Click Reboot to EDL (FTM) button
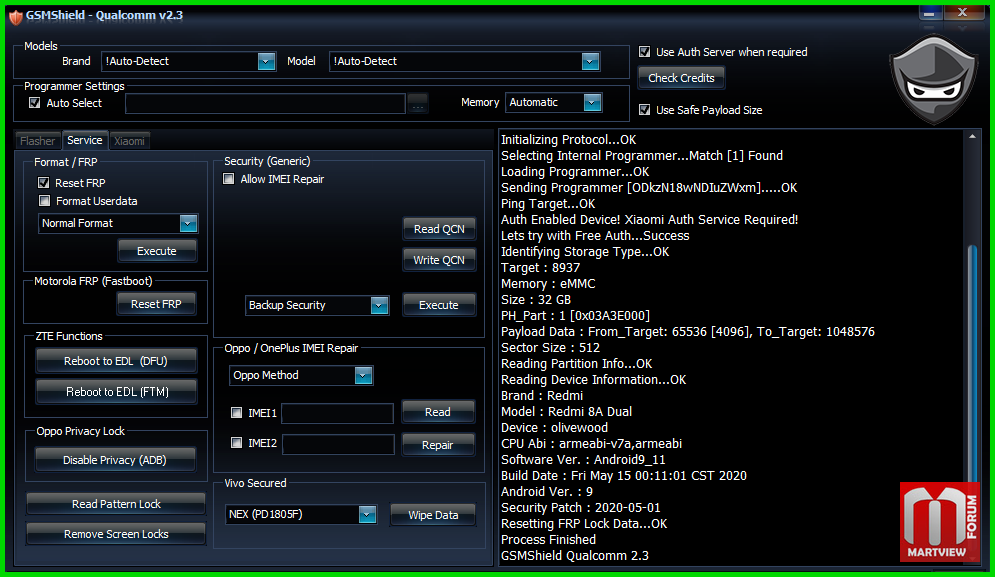The height and width of the screenshot is (577, 995). click(x=117, y=392)
